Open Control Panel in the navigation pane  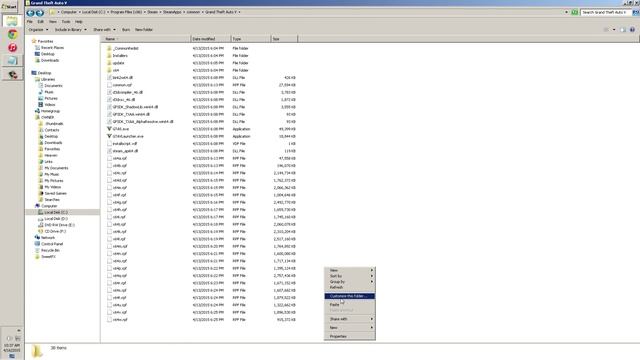(x=49, y=244)
